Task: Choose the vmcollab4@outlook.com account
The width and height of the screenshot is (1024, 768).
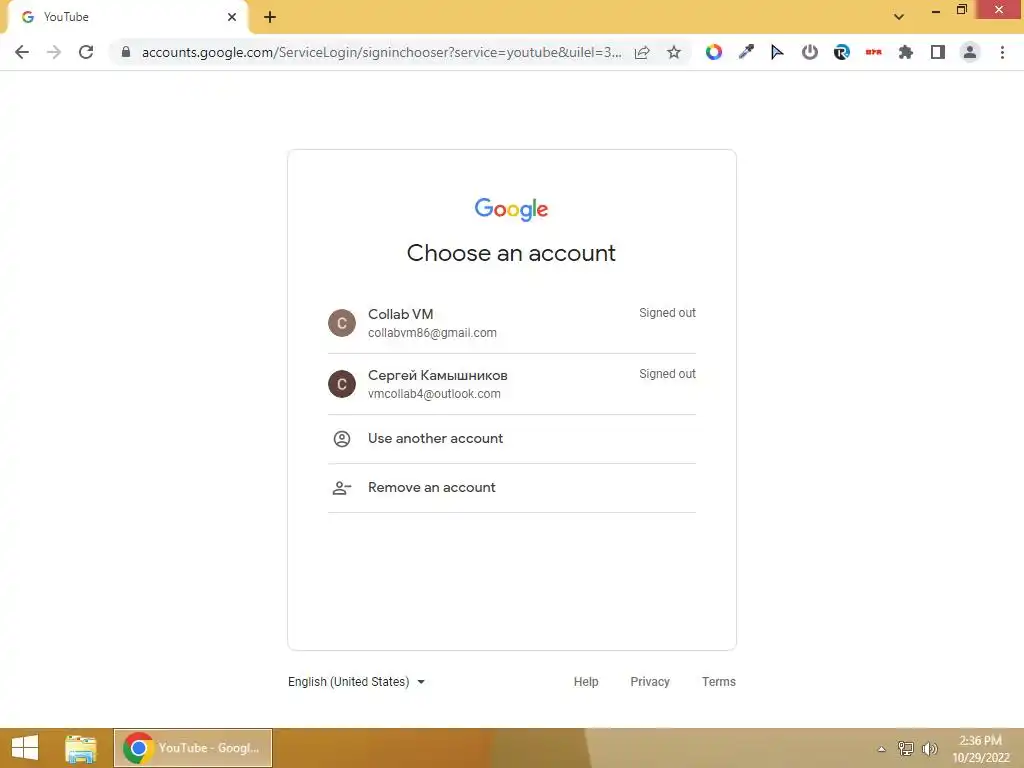Action: click(511, 384)
